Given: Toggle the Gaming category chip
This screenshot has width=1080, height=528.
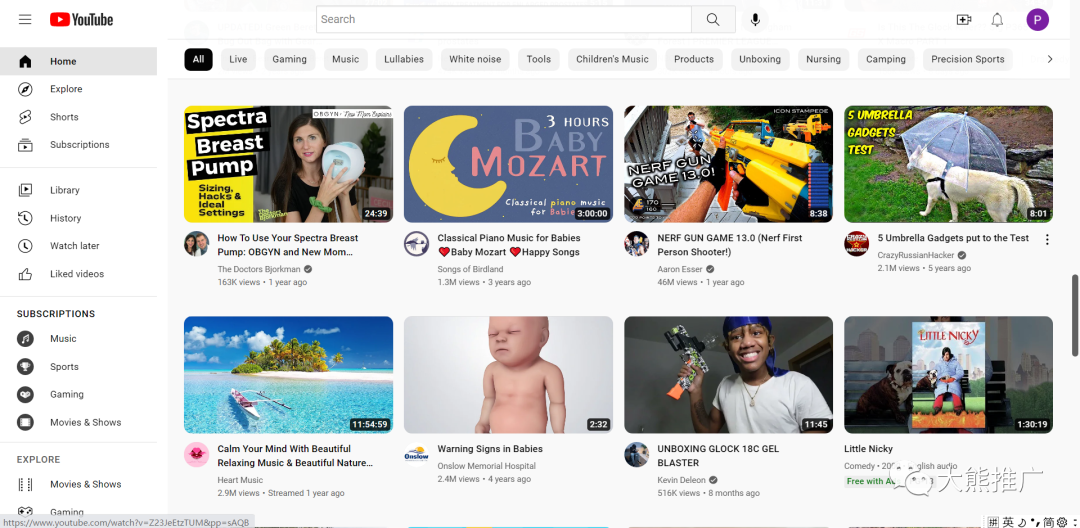Looking at the screenshot, I should (289, 59).
